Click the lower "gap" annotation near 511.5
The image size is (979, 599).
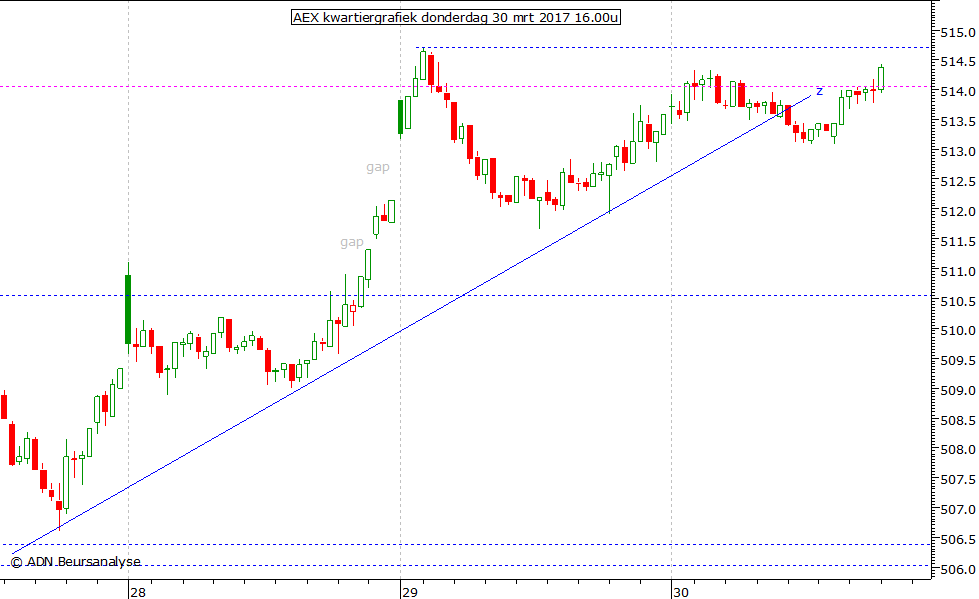click(x=352, y=242)
